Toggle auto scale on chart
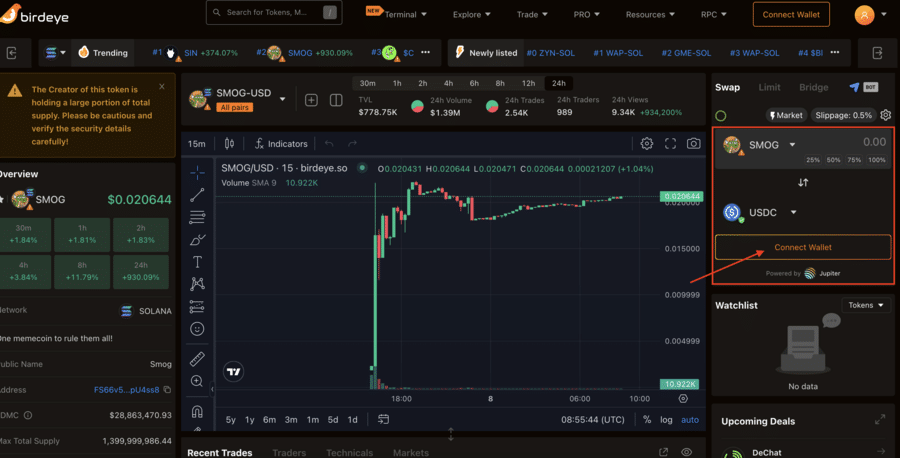 690,420
